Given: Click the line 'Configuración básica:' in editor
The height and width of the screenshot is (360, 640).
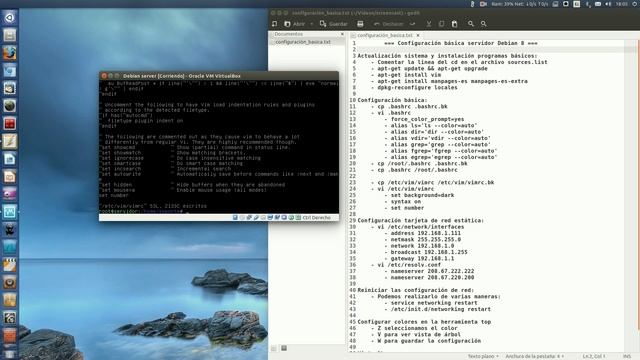Looking at the screenshot, I should click(x=392, y=100).
